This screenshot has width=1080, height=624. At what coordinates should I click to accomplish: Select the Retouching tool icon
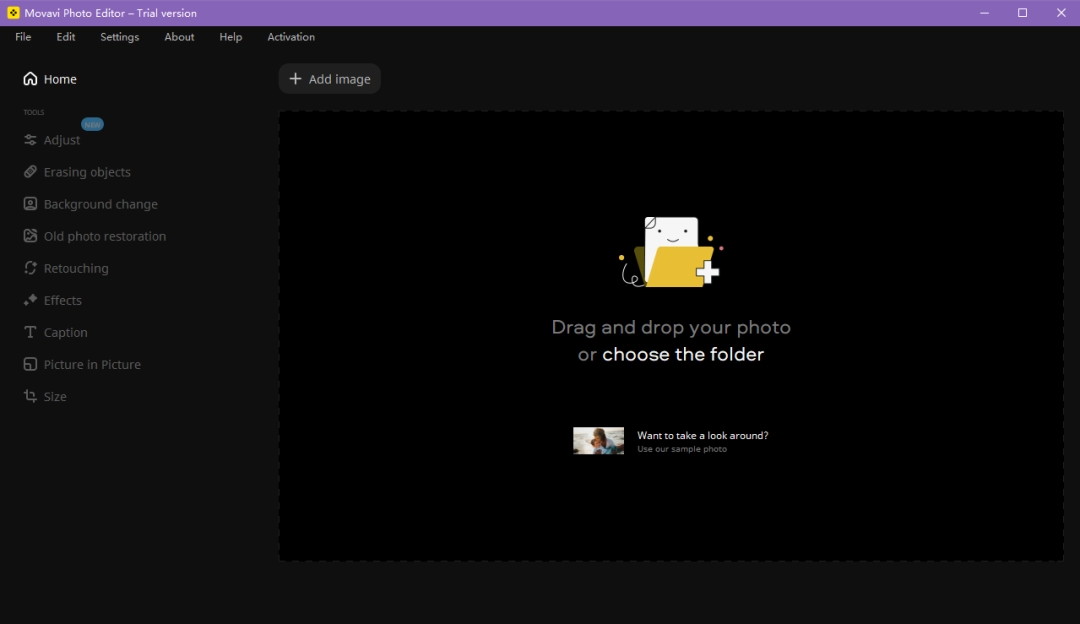click(30, 268)
